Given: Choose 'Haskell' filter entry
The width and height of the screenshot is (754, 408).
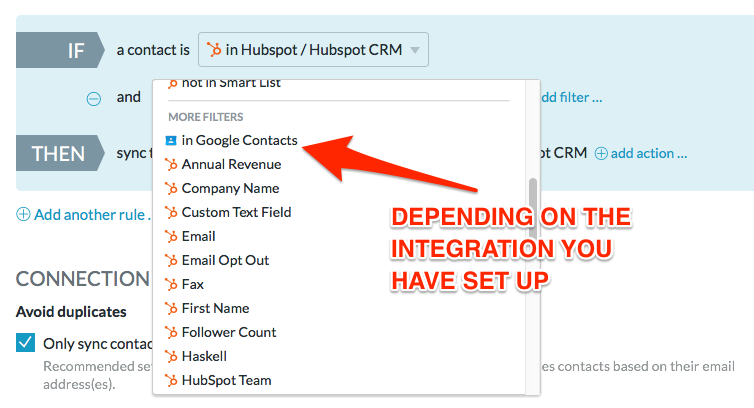Looking at the screenshot, I should (x=204, y=357).
